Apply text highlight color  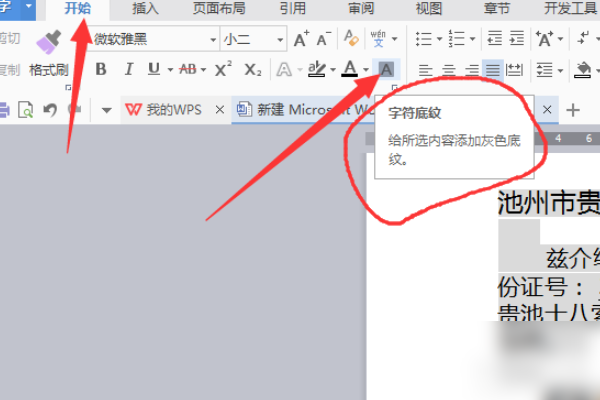(x=317, y=69)
